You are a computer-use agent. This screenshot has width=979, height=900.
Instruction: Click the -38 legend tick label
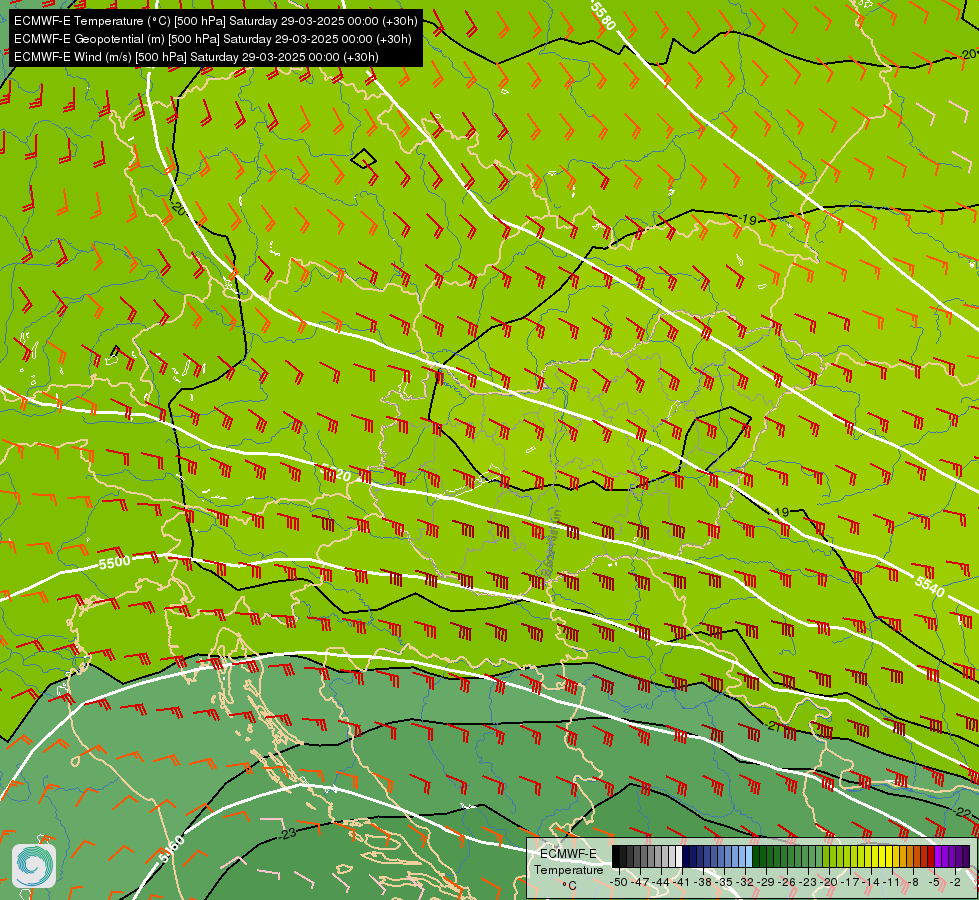click(704, 882)
